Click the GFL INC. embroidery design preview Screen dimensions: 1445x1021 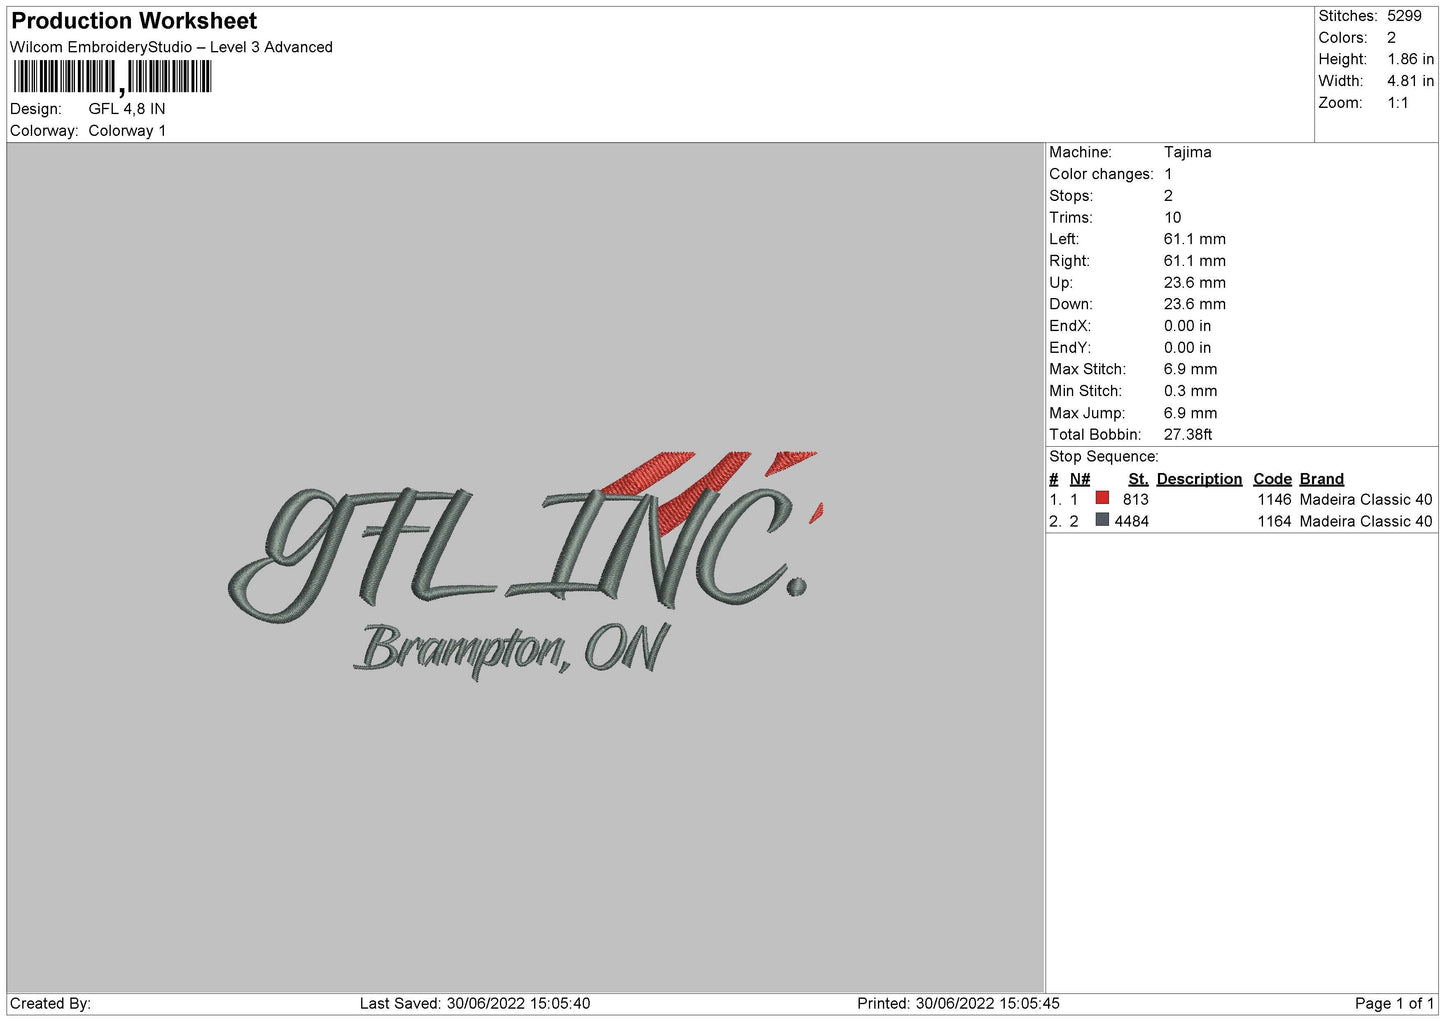(525, 565)
